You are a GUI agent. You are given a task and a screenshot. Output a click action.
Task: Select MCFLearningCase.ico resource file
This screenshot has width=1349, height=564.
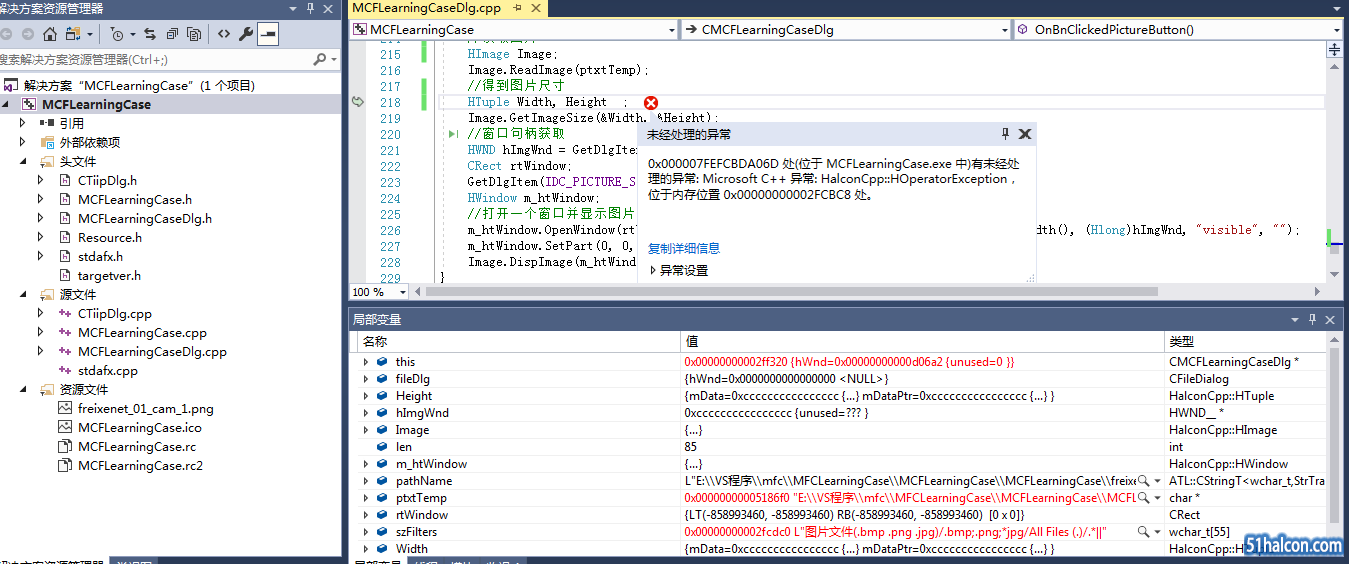point(139,428)
